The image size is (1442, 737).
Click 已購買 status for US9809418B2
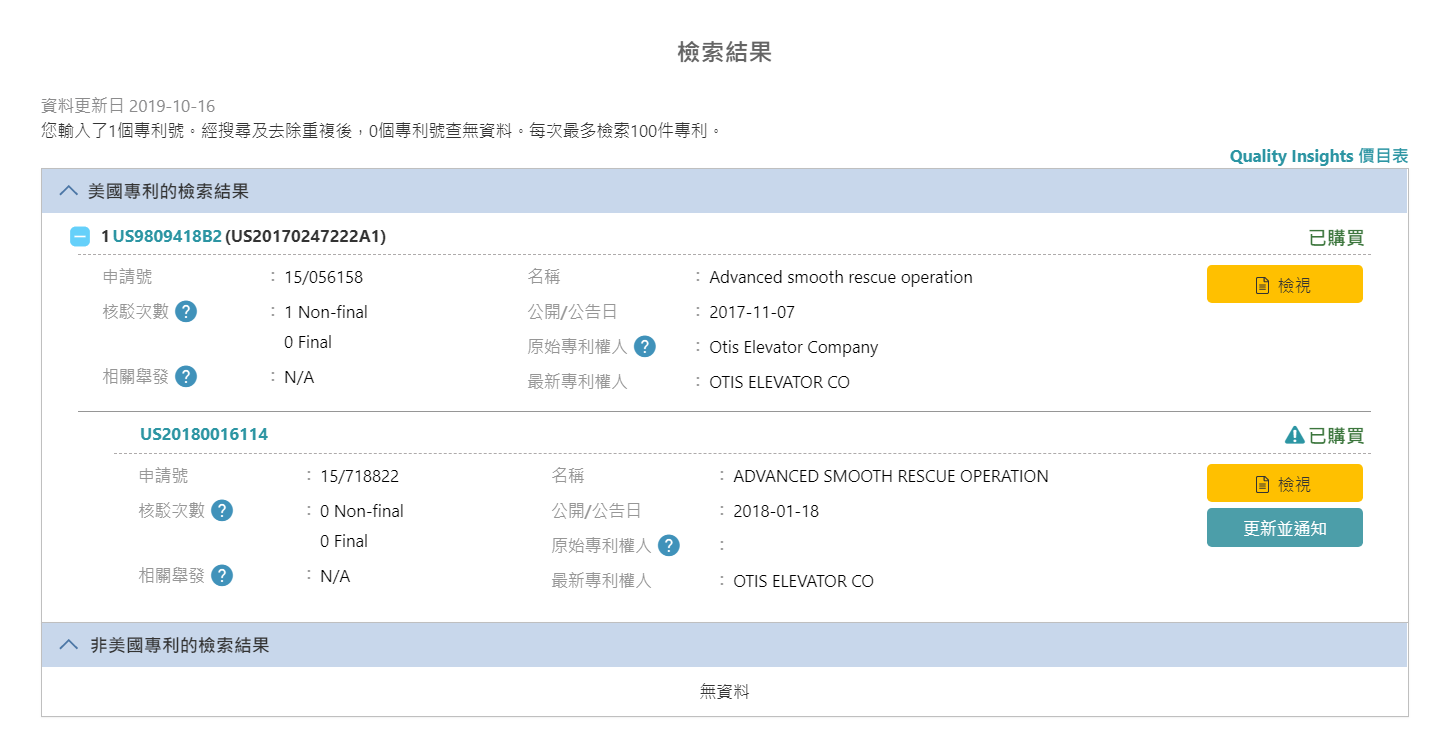click(x=1336, y=238)
